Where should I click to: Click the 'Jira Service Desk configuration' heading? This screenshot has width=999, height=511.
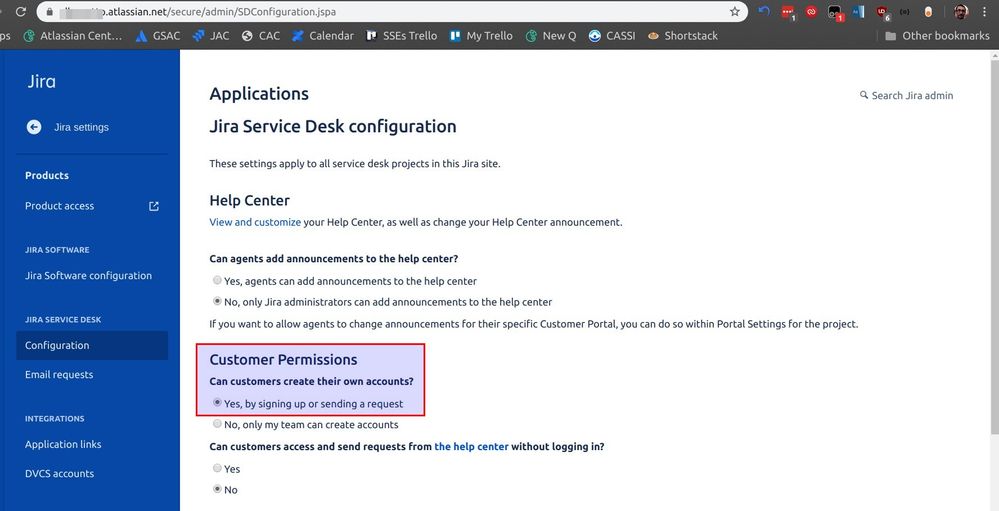pos(333,126)
